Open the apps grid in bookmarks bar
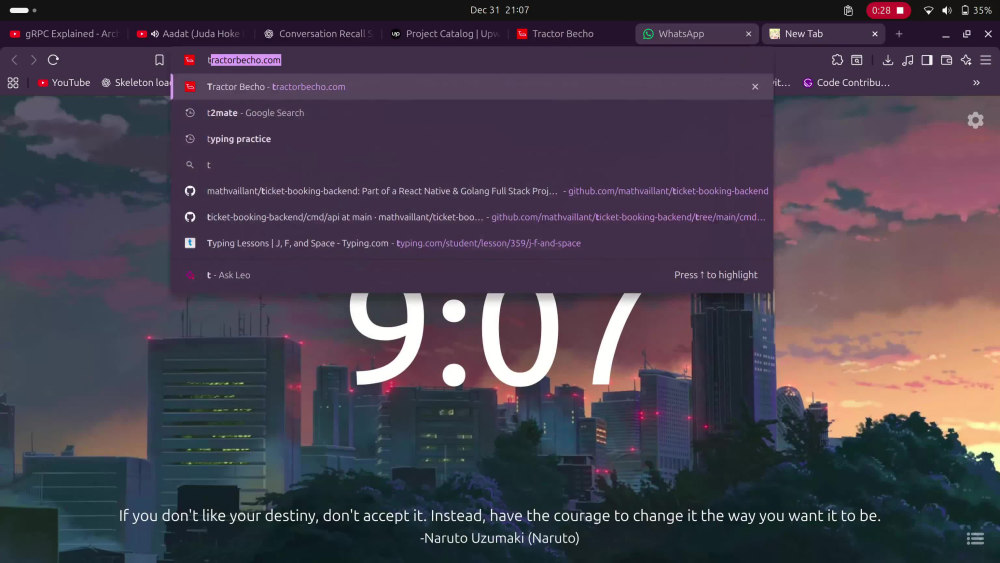This screenshot has width=1000, height=563. pyautogui.click(x=13, y=82)
